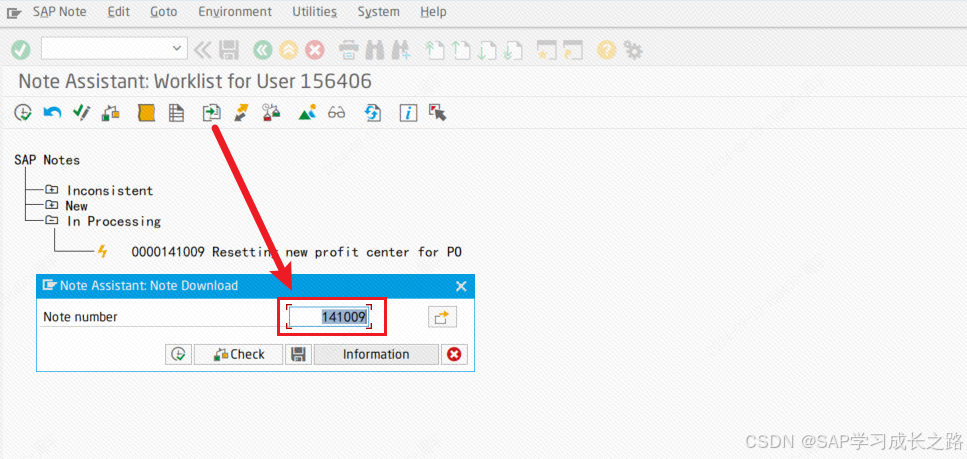Click the Execute clock icon in application toolbar
The image size is (967, 459).
pyautogui.click(x=23, y=112)
